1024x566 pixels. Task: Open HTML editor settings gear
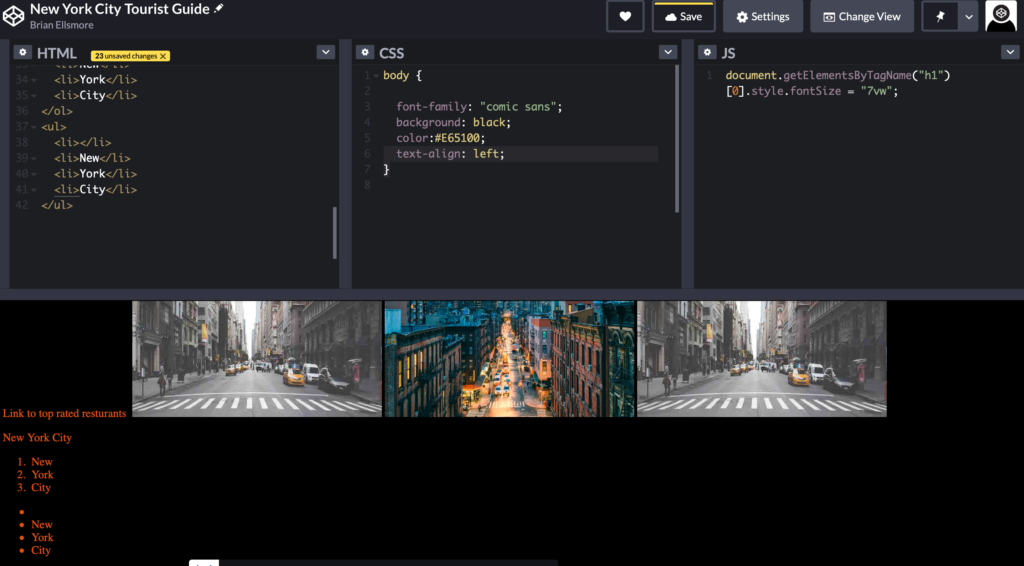(22, 52)
